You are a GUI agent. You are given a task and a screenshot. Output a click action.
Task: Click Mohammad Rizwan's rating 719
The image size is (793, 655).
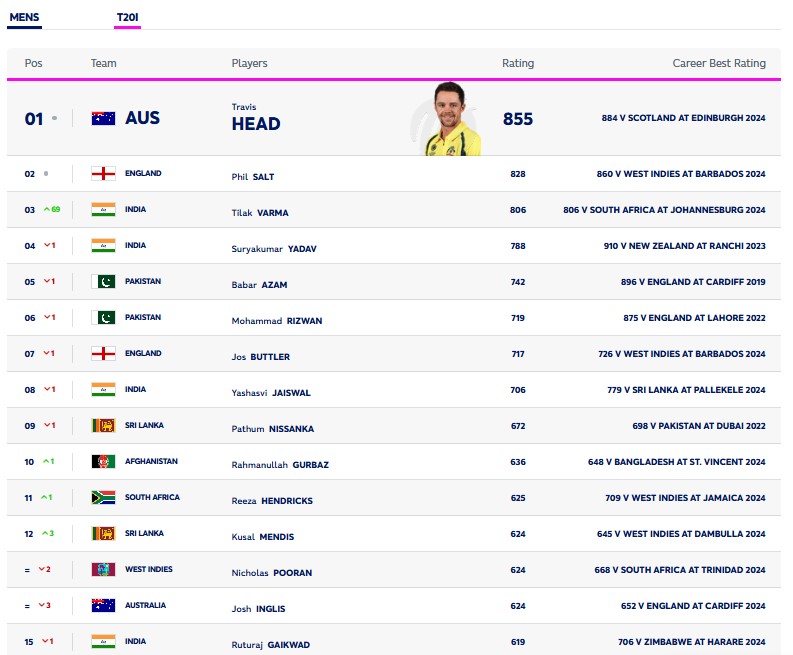pos(517,318)
